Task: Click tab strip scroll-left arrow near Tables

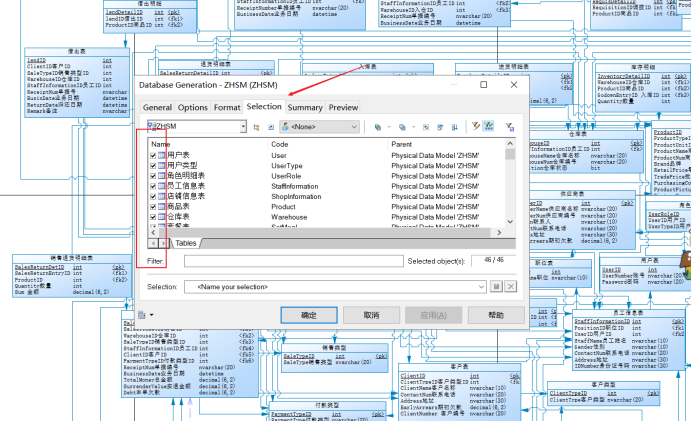Action: [153, 243]
